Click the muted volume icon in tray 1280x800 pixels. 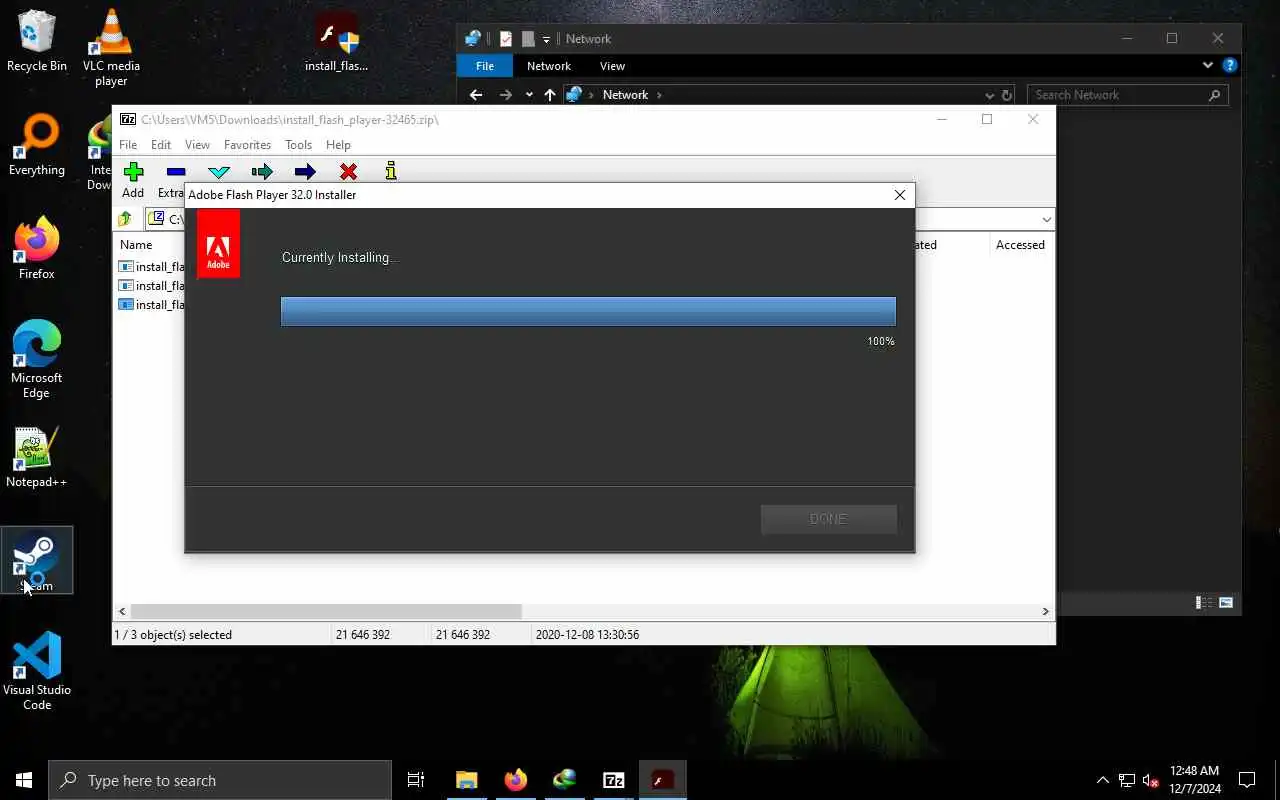click(x=1151, y=780)
